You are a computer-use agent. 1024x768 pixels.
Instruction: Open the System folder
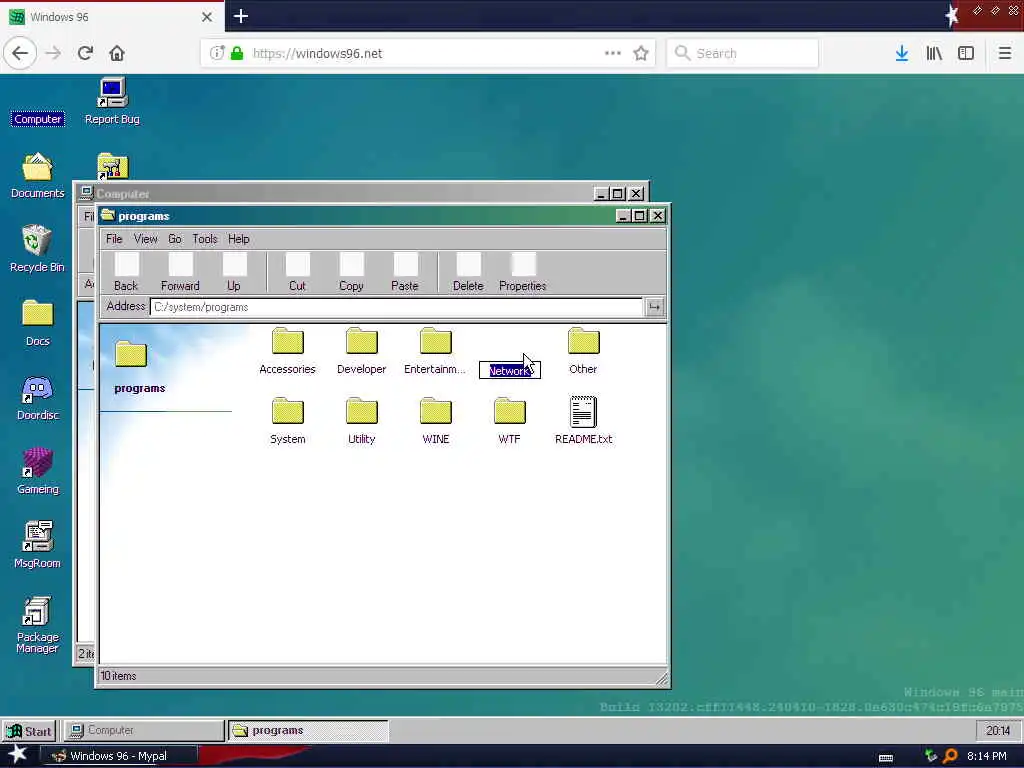coord(287,421)
